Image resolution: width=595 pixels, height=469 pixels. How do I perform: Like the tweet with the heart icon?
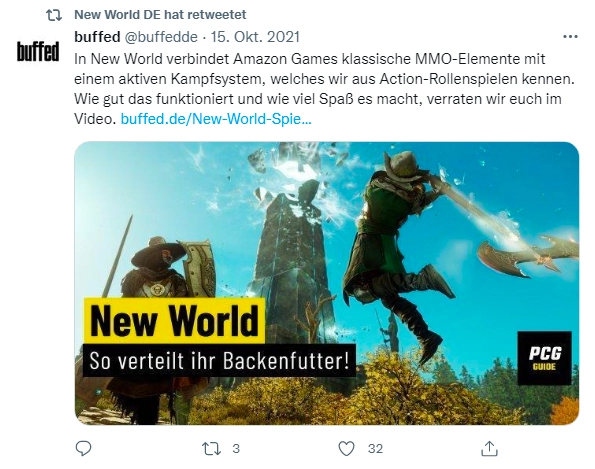coord(346,449)
